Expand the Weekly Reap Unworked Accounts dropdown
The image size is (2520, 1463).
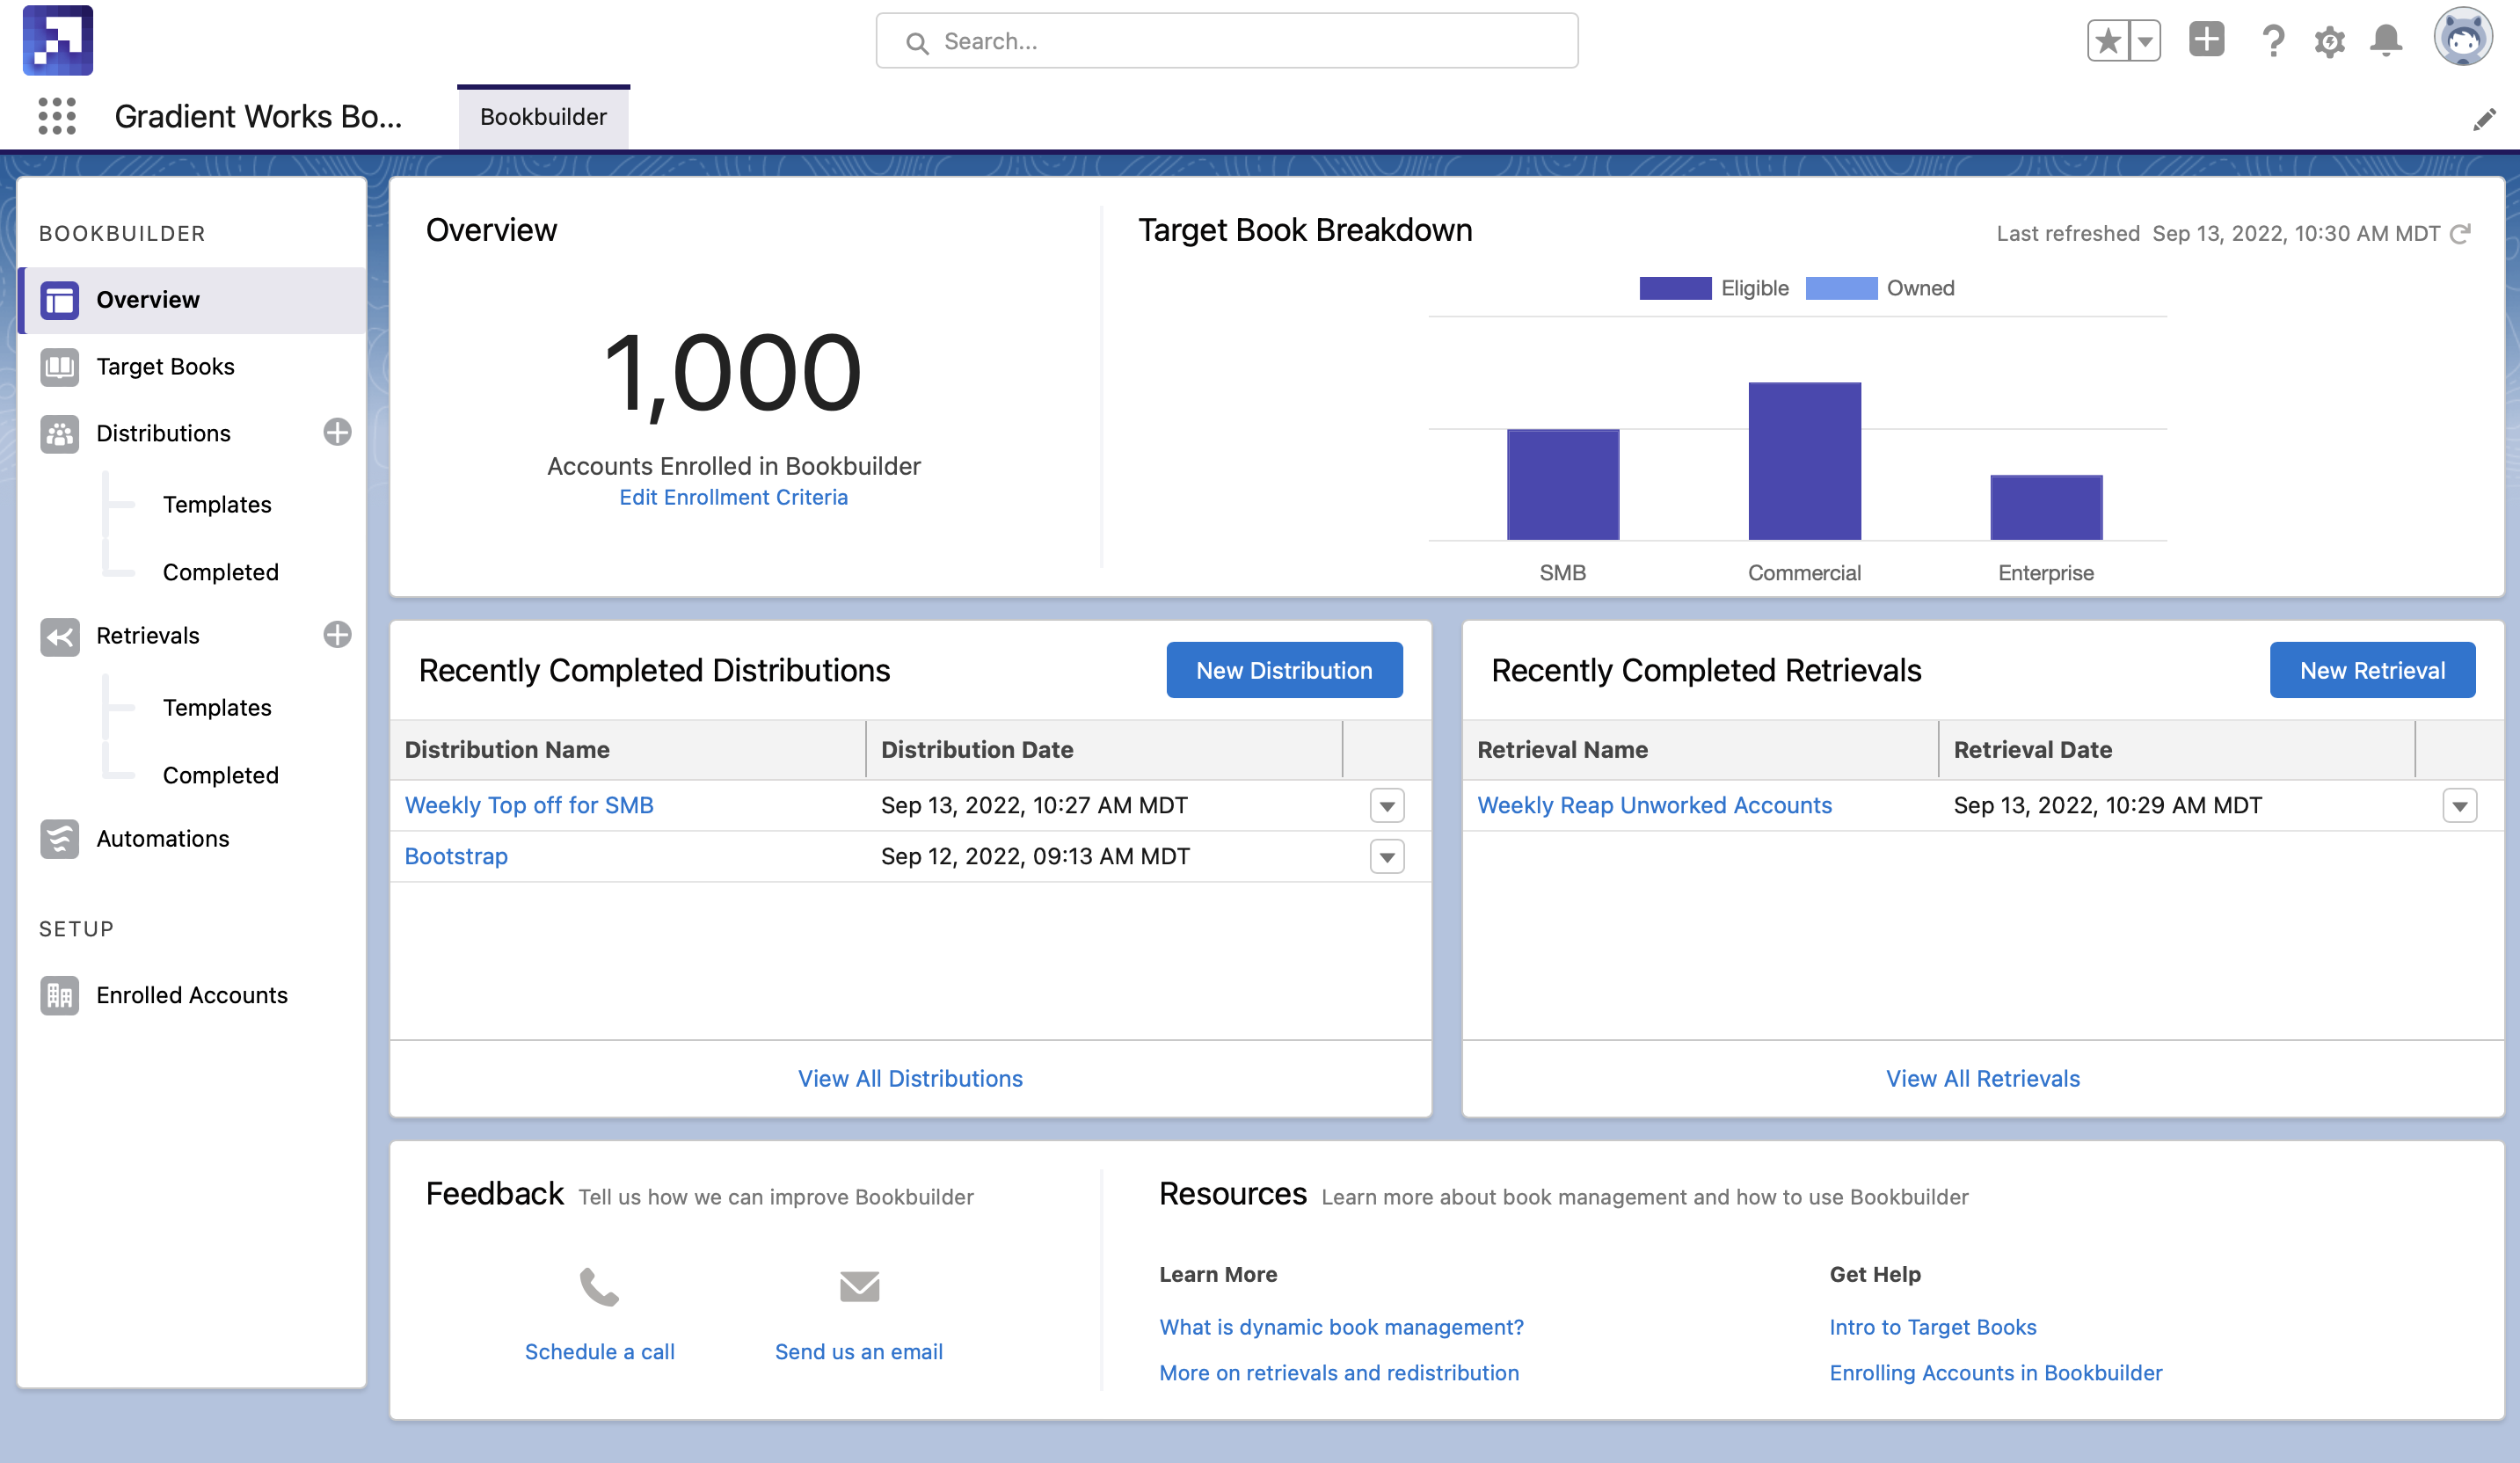(x=2461, y=804)
